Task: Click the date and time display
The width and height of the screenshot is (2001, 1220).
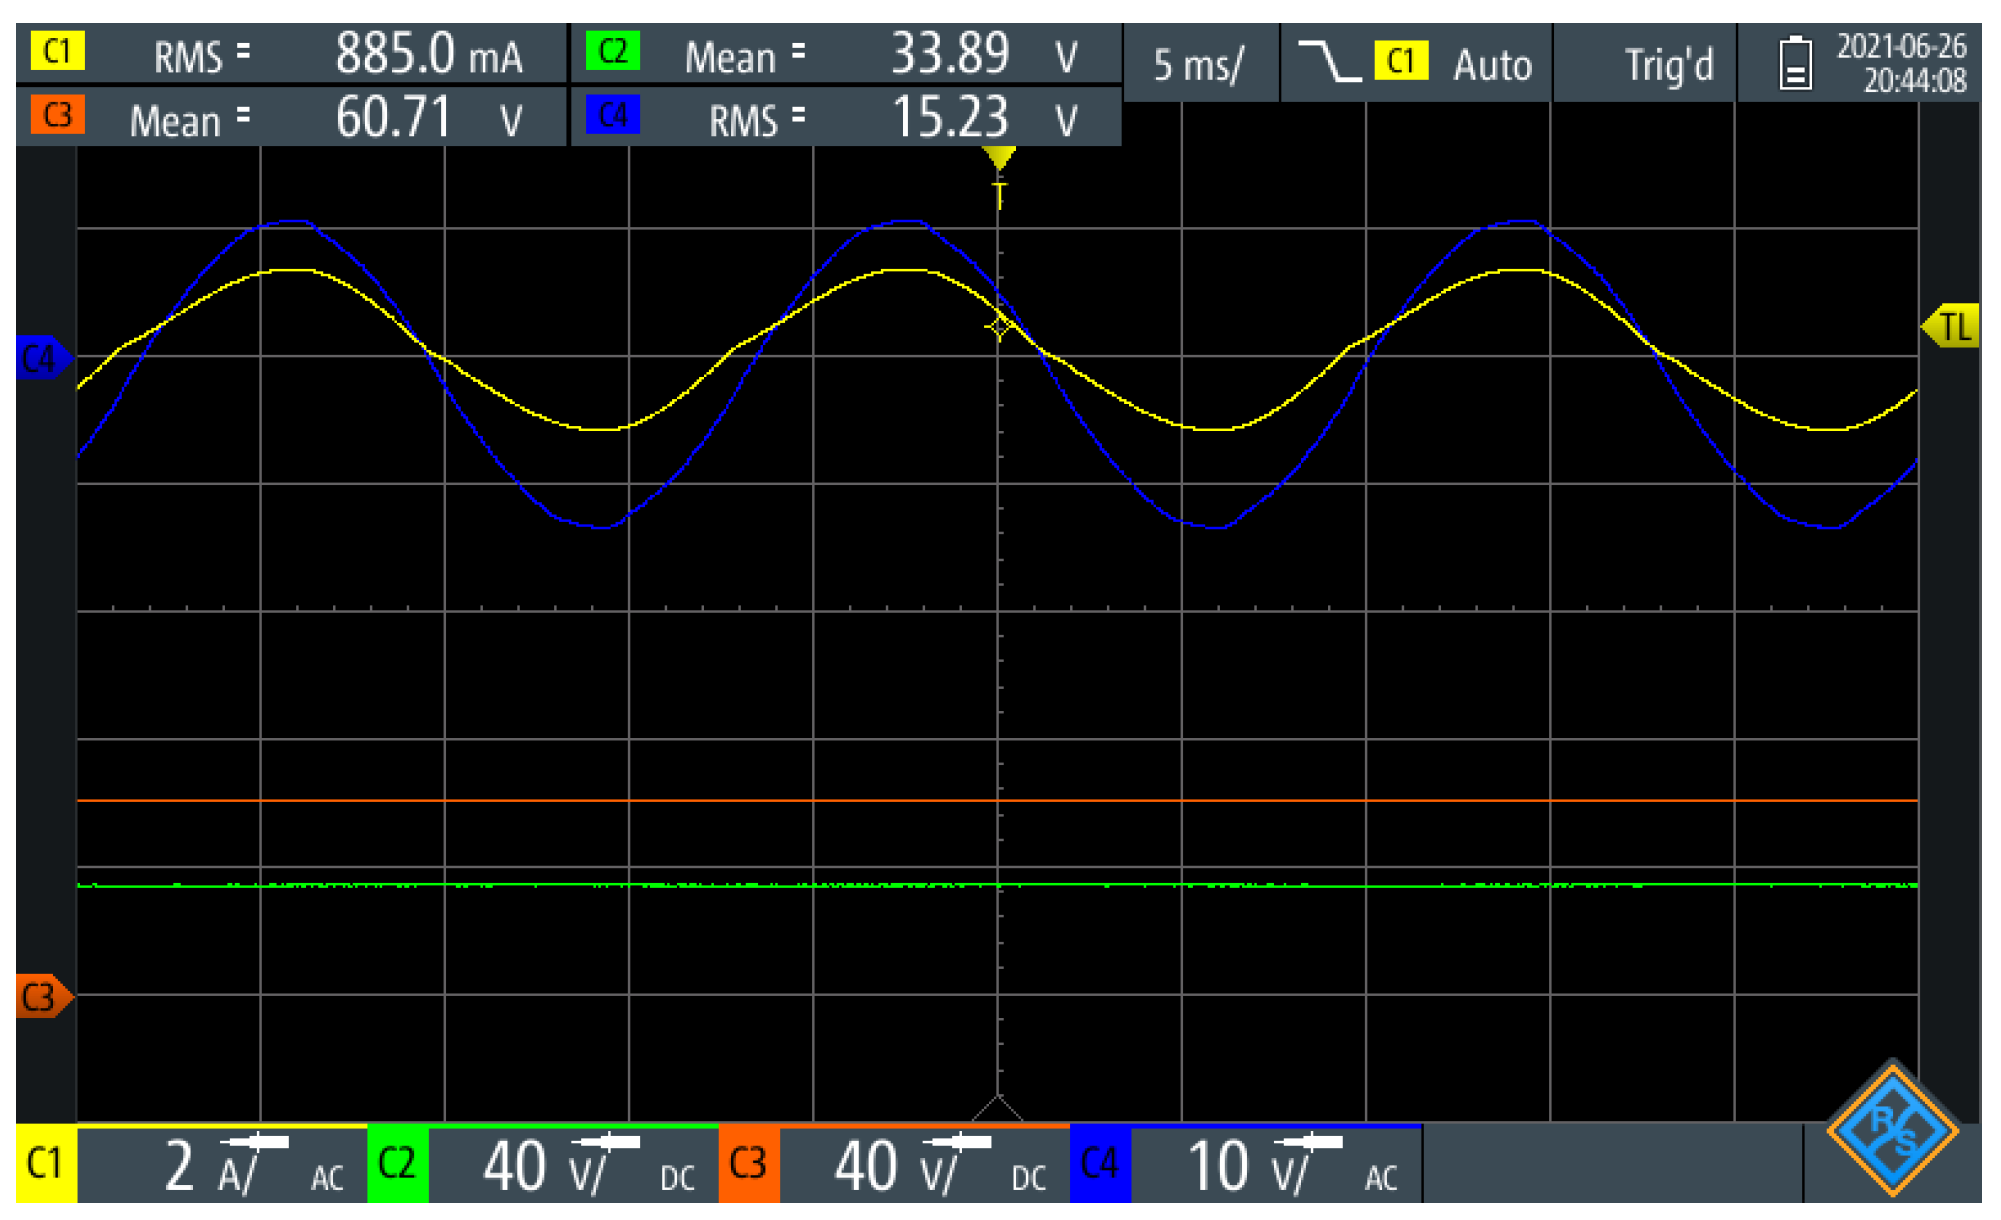Action: tap(1900, 63)
